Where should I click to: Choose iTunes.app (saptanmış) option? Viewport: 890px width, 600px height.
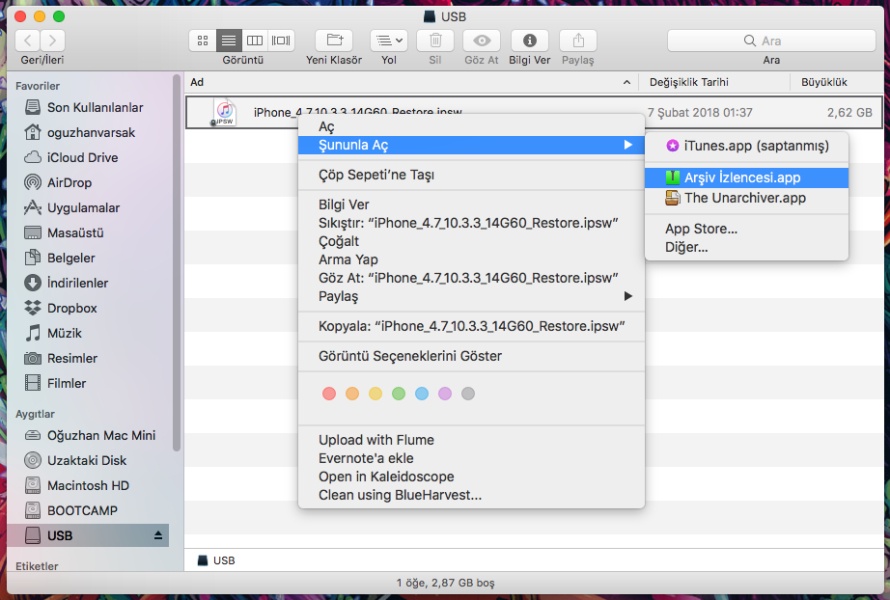756,146
